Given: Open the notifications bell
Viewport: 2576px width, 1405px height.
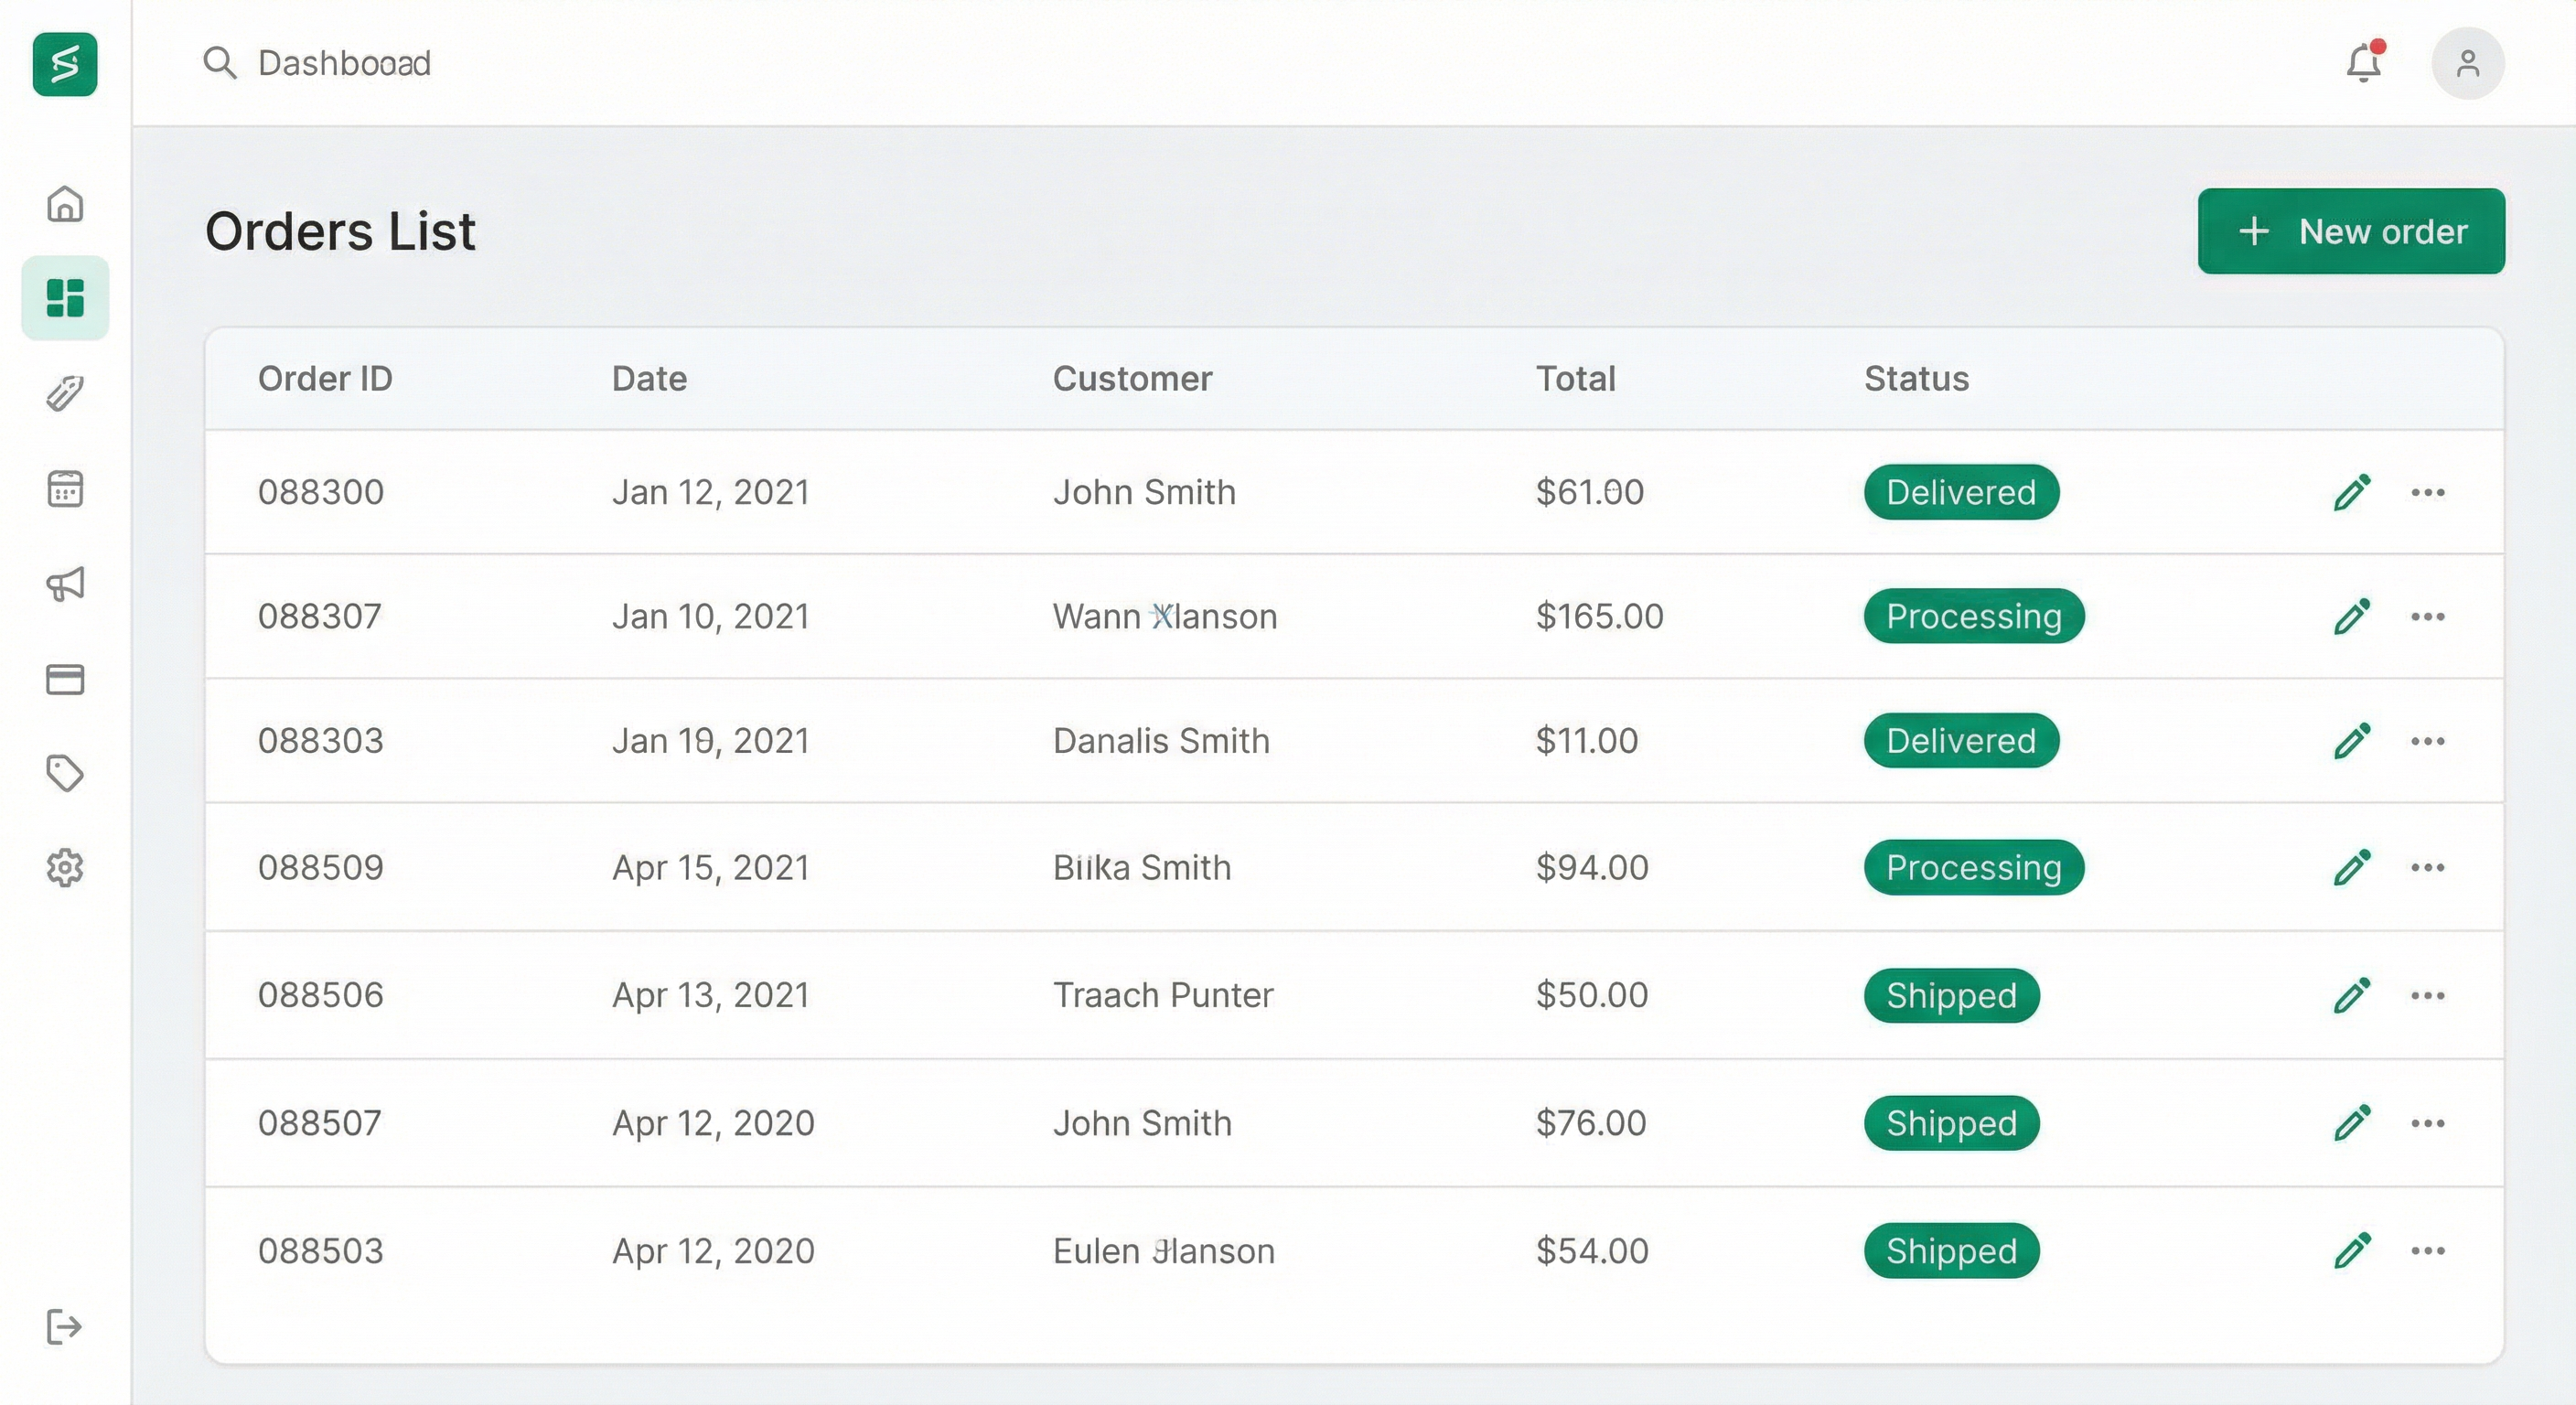Looking at the screenshot, I should click(x=2364, y=63).
